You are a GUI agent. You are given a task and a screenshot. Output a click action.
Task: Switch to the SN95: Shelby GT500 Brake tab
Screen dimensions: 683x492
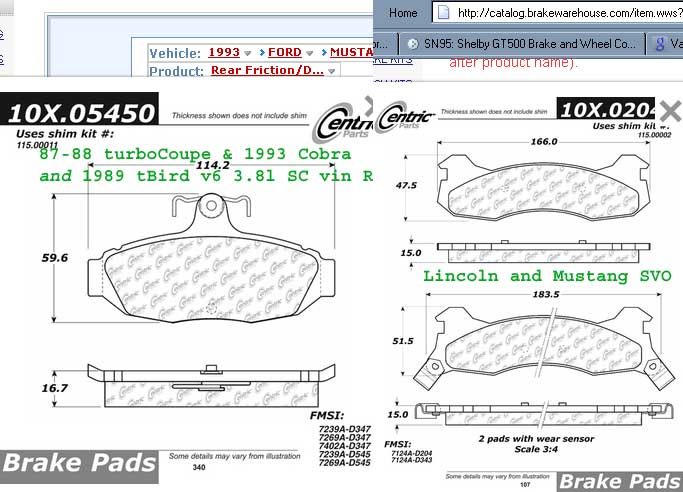(x=522, y=44)
